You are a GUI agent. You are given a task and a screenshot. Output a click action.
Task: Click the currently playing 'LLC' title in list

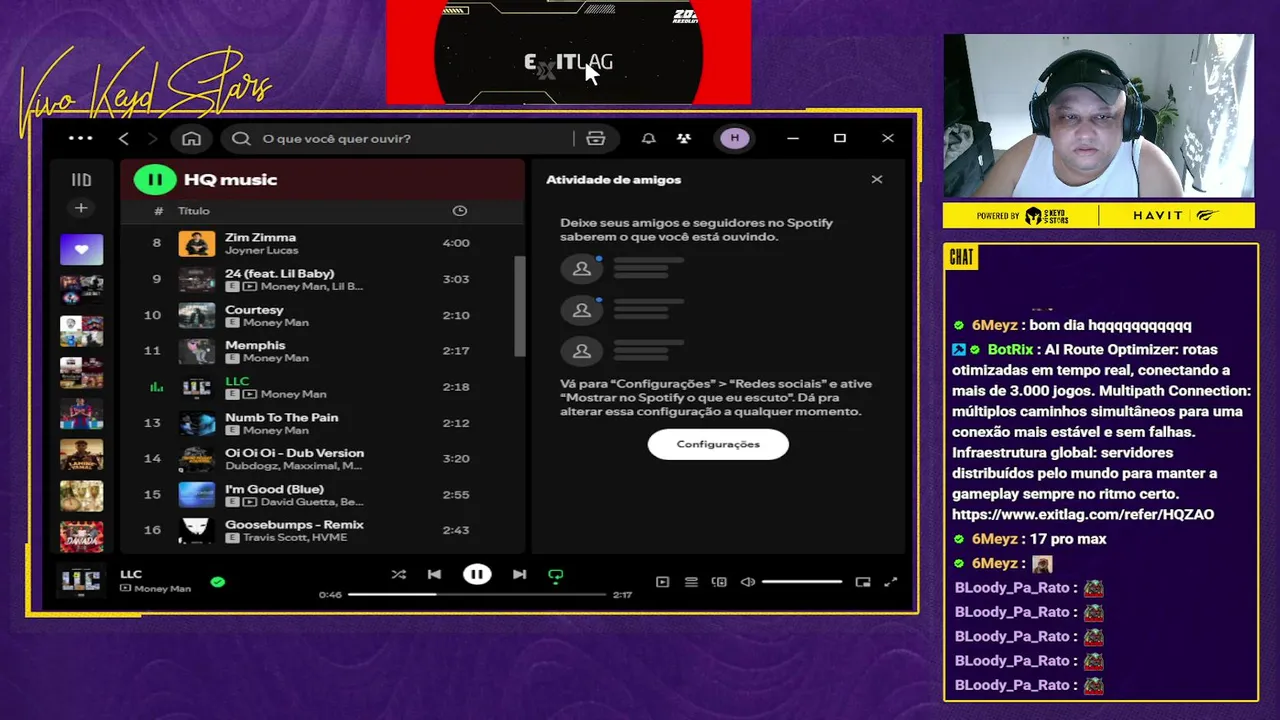point(237,381)
